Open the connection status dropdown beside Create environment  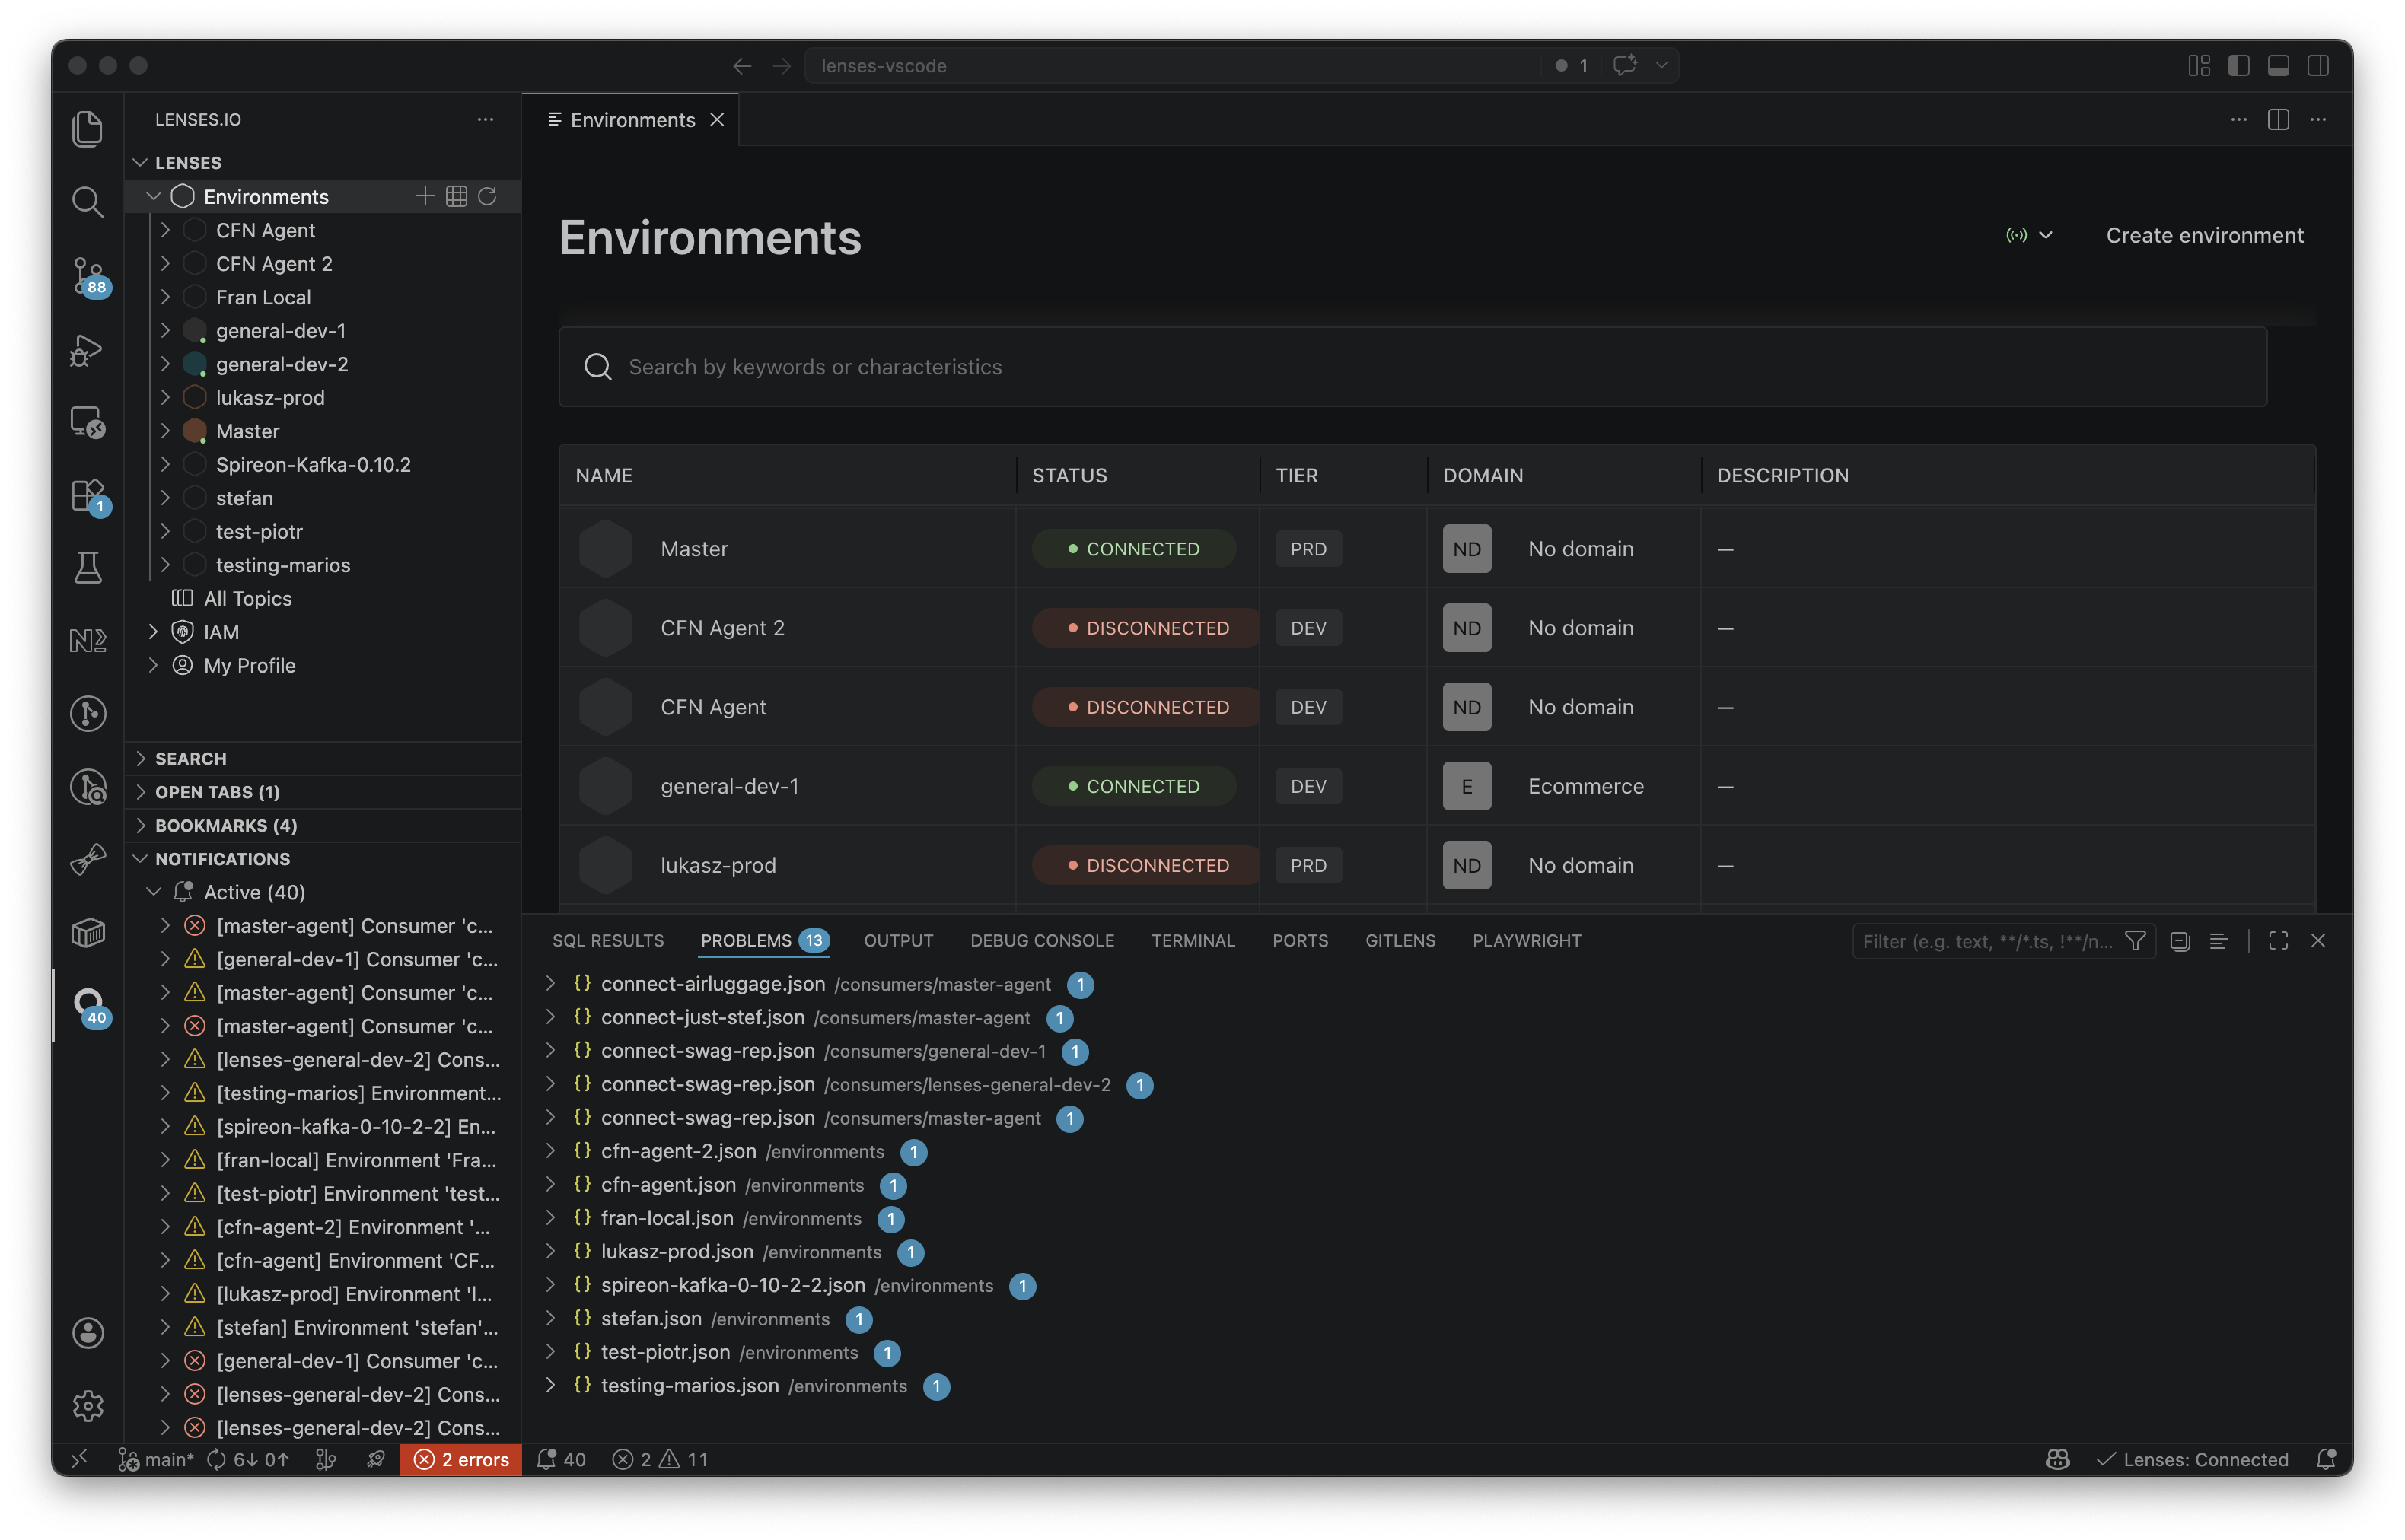point(2029,236)
